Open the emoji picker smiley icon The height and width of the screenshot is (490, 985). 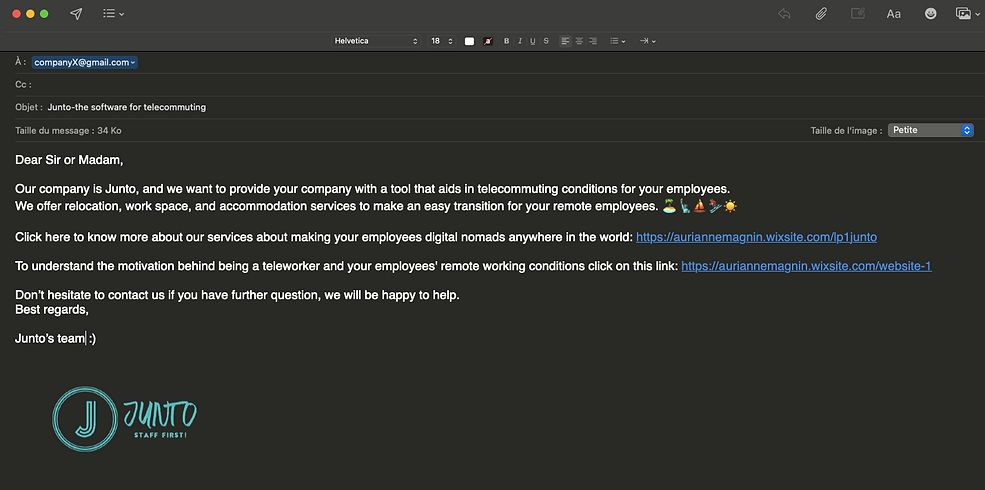click(930, 14)
